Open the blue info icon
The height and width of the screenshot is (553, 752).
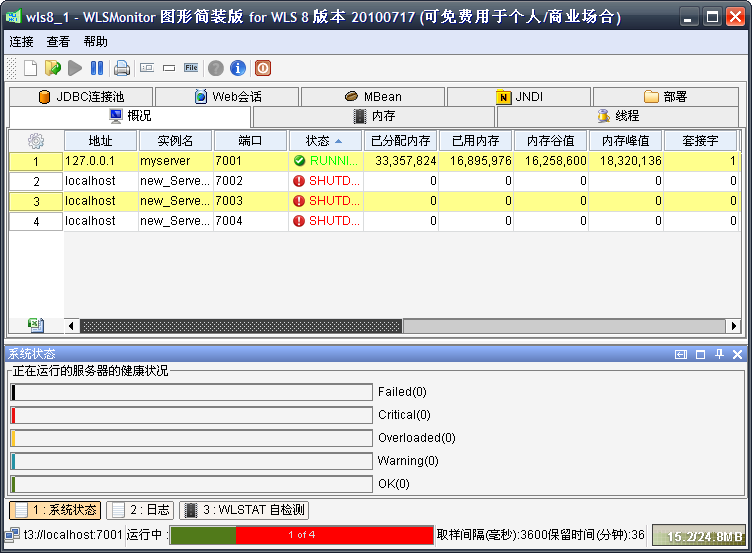click(238, 68)
